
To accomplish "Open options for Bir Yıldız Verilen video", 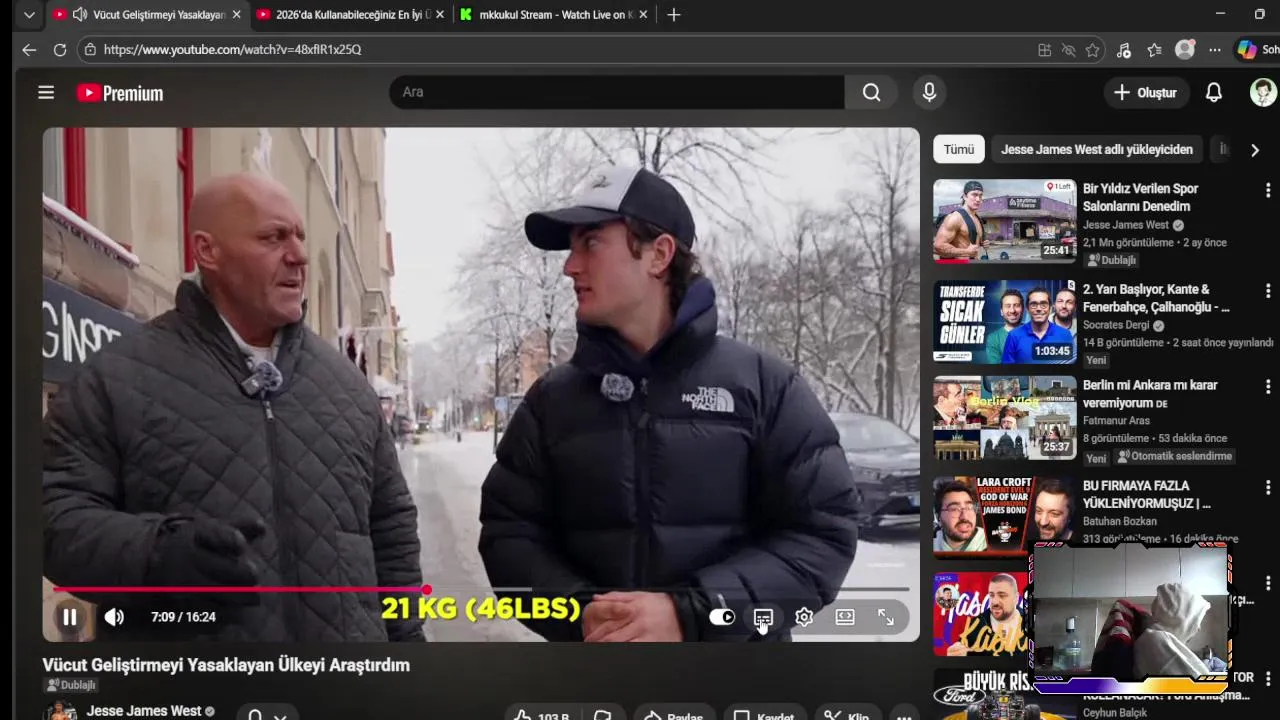I will pos(1268,190).
